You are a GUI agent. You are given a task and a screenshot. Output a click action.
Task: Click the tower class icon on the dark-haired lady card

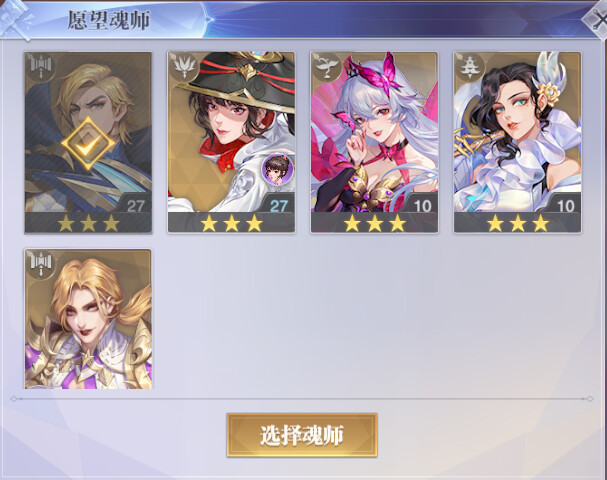click(469, 67)
